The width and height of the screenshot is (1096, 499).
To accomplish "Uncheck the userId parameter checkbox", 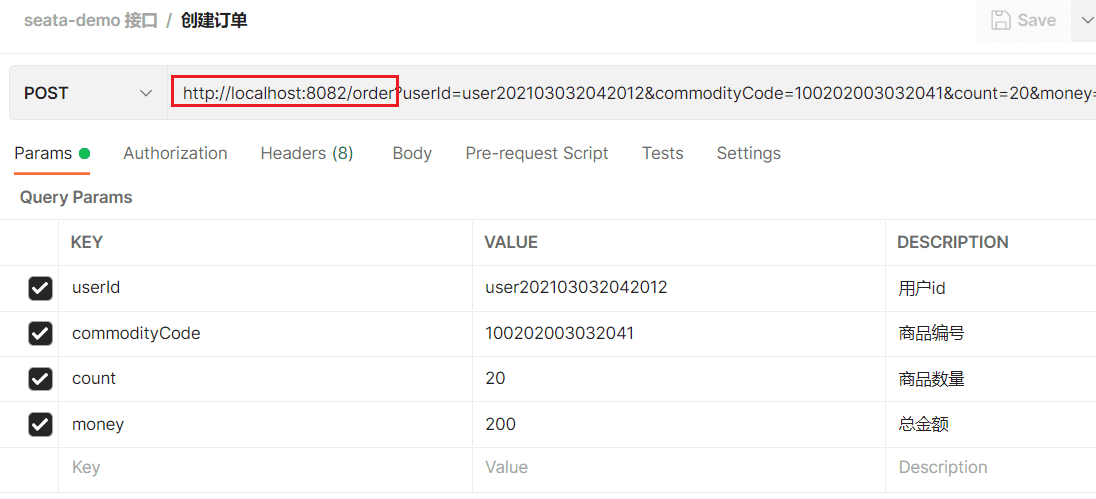I will tap(40, 288).
